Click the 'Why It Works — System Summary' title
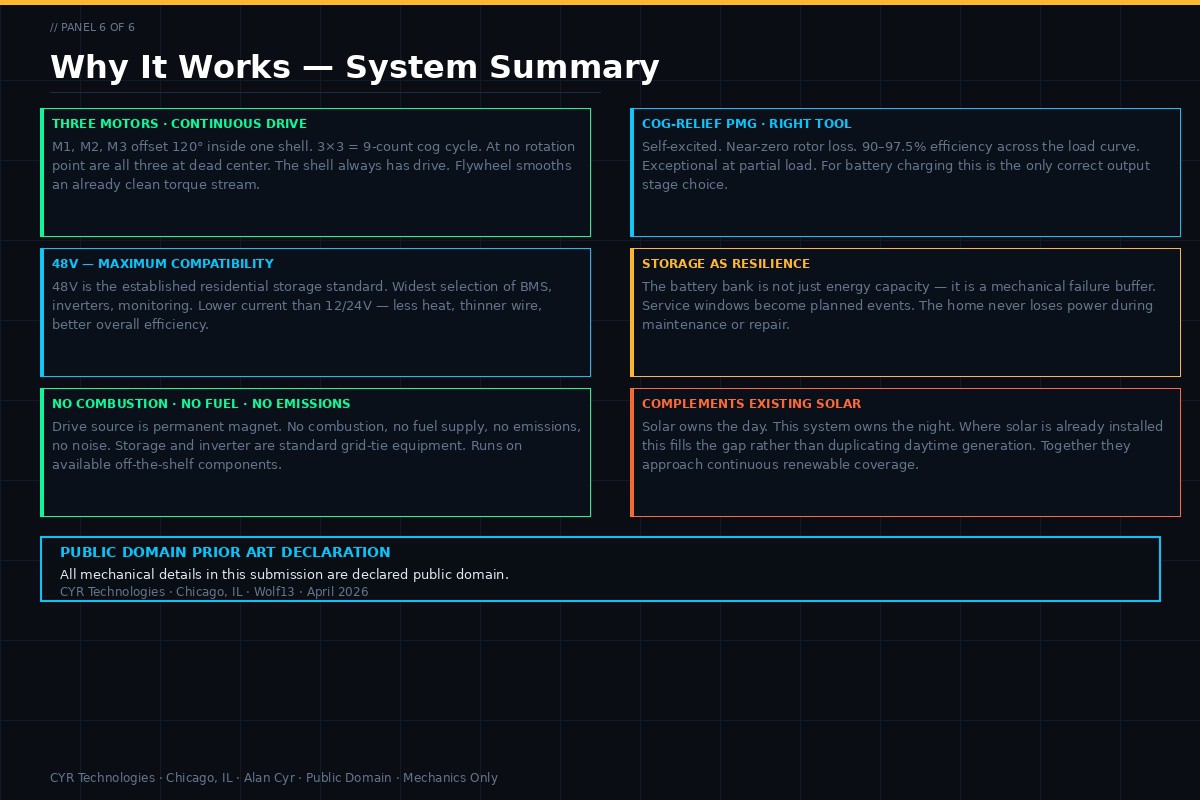 [354, 67]
